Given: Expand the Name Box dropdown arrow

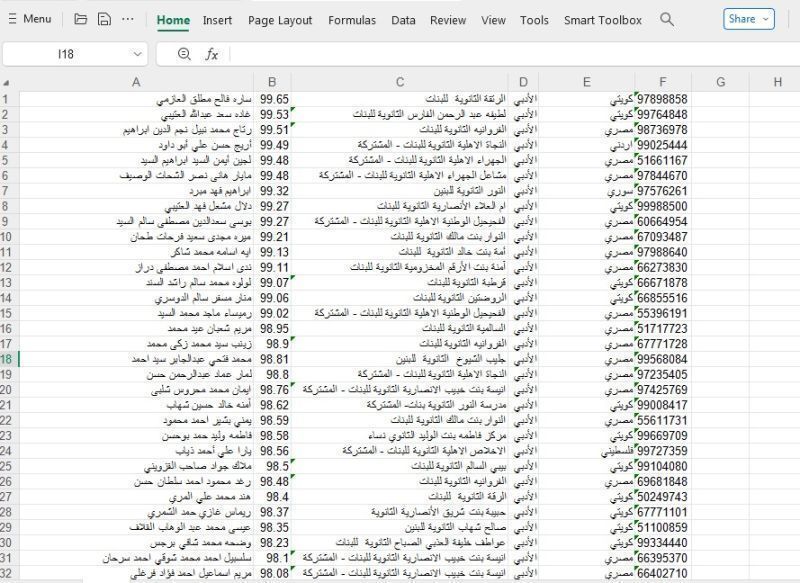Looking at the screenshot, I should click(x=137, y=54).
